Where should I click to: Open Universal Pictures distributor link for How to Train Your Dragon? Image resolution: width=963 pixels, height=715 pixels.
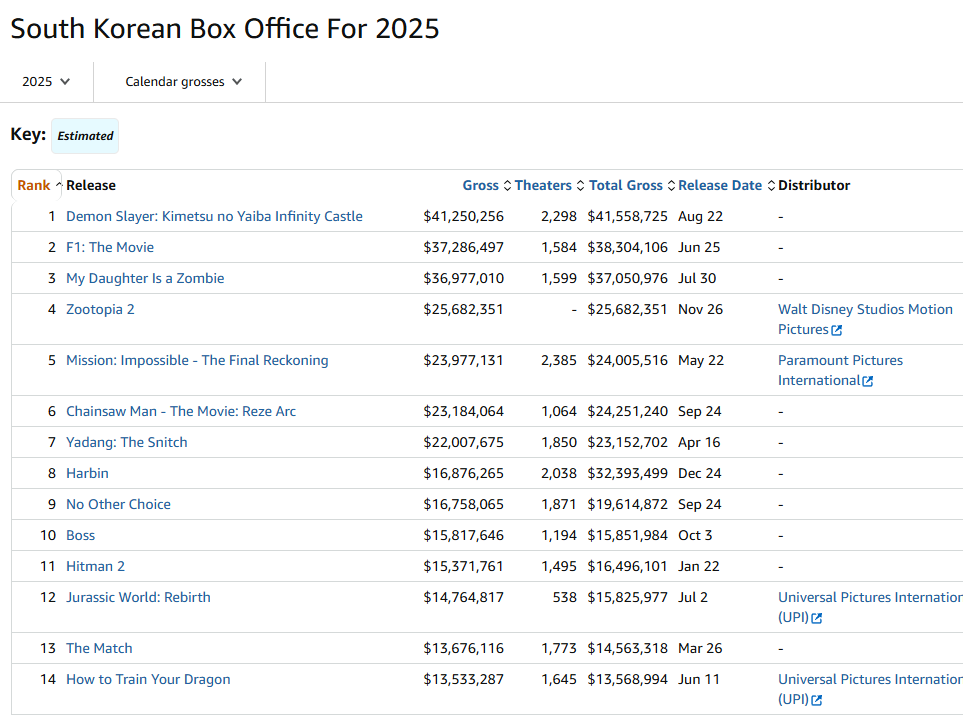(x=870, y=689)
